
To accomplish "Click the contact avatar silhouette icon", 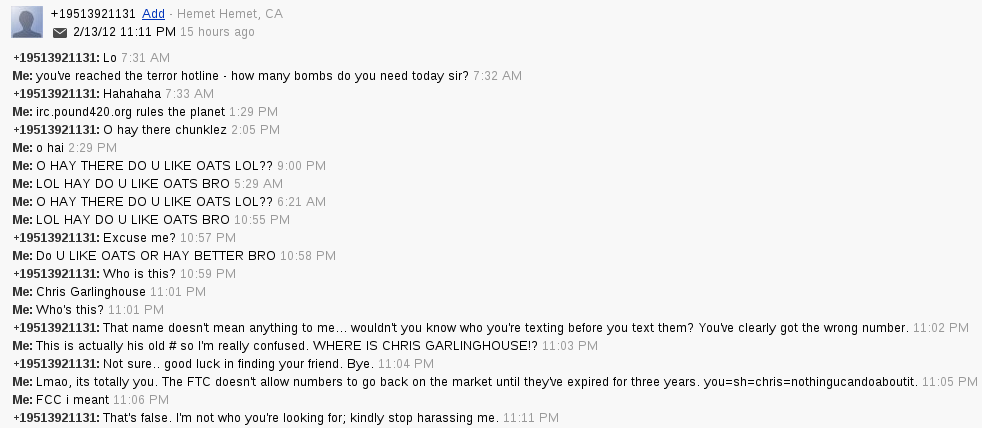I will [26, 22].
